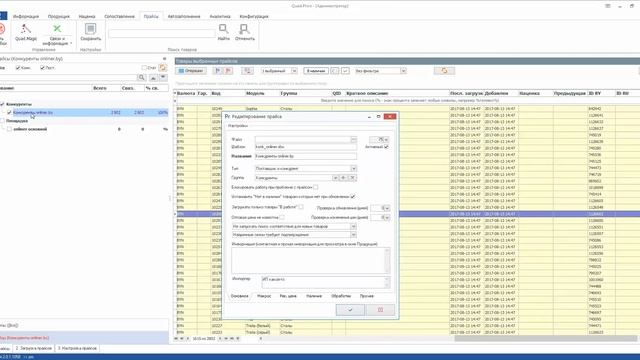Open the '1 выбранный' dropdown in toolbar
640x360 pixels.
(x=294, y=71)
